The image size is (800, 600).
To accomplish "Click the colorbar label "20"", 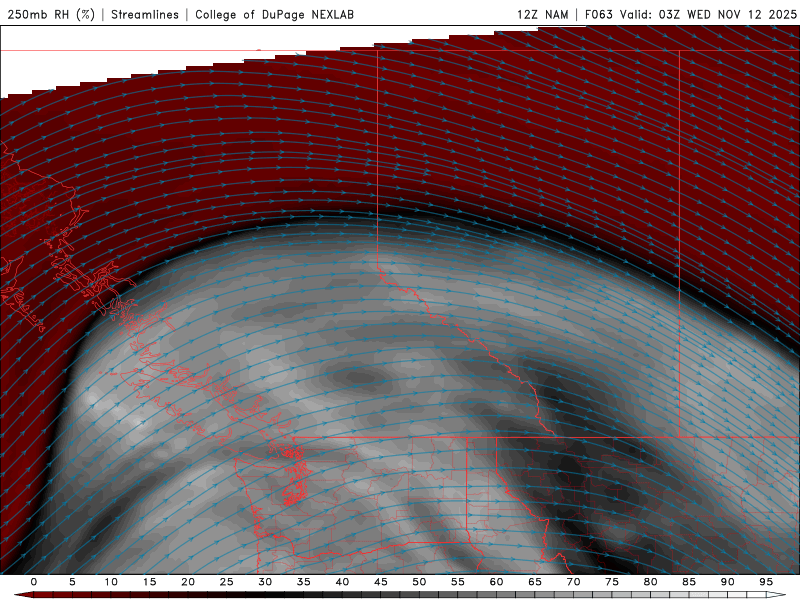I will pyautogui.click(x=188, y=582).
